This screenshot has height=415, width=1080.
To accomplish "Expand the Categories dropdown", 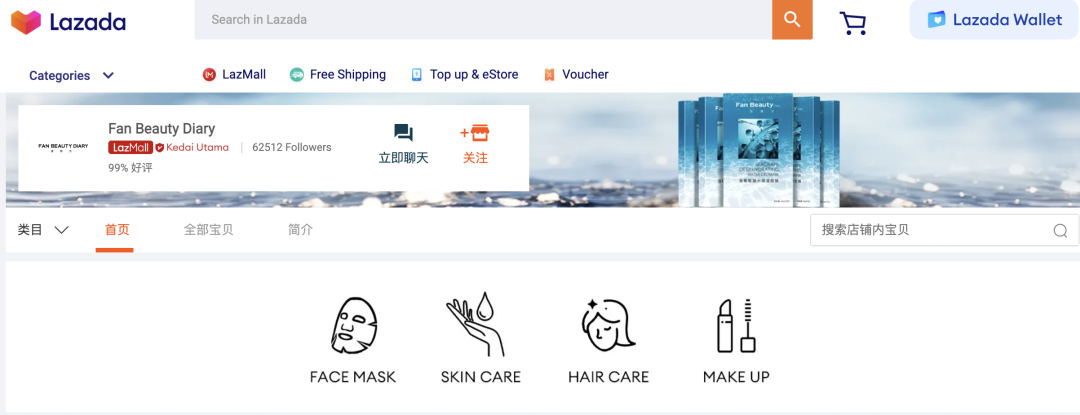I will pos(71,76).
